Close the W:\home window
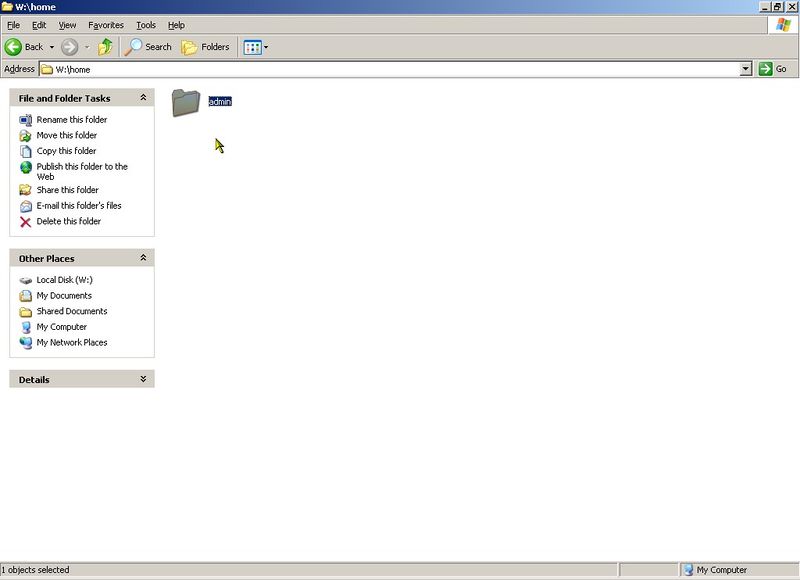800x580 pixels. click(791, 7)
